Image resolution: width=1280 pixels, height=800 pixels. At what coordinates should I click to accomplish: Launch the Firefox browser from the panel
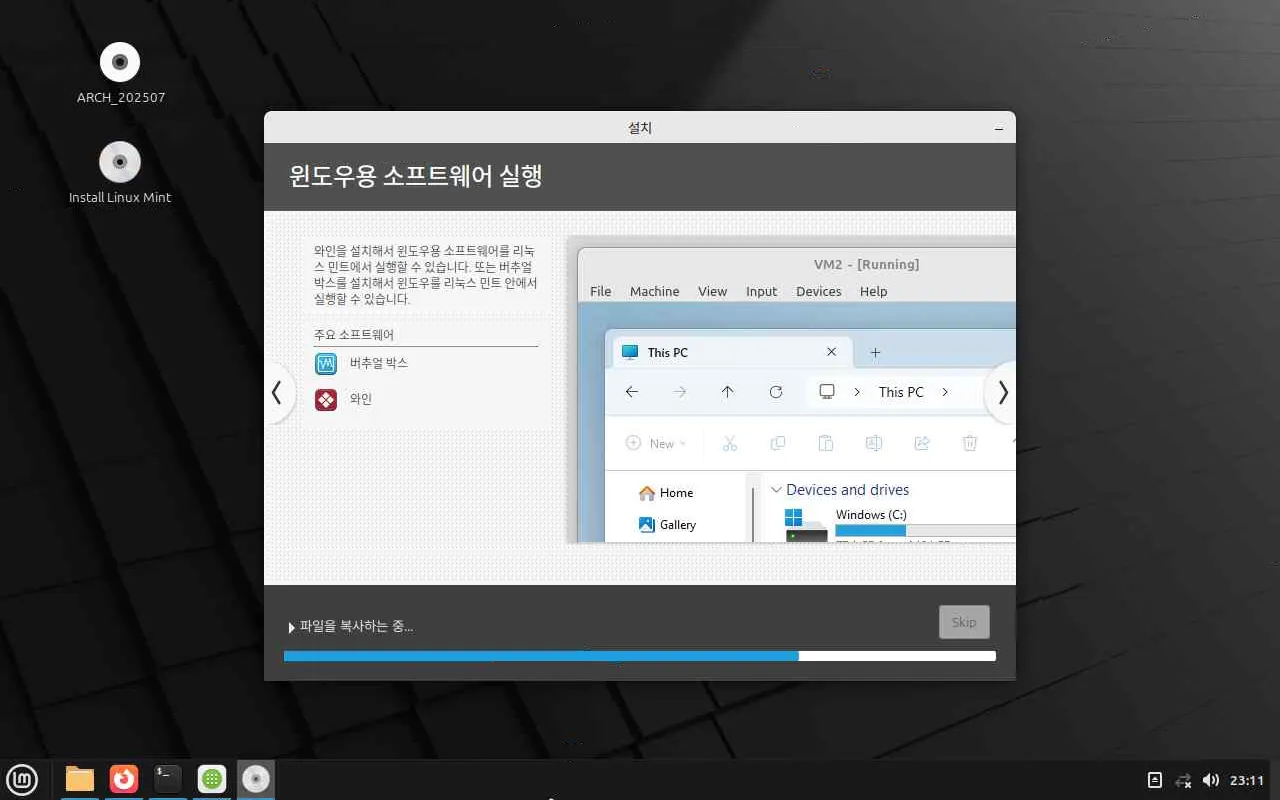tap(124, 779)
